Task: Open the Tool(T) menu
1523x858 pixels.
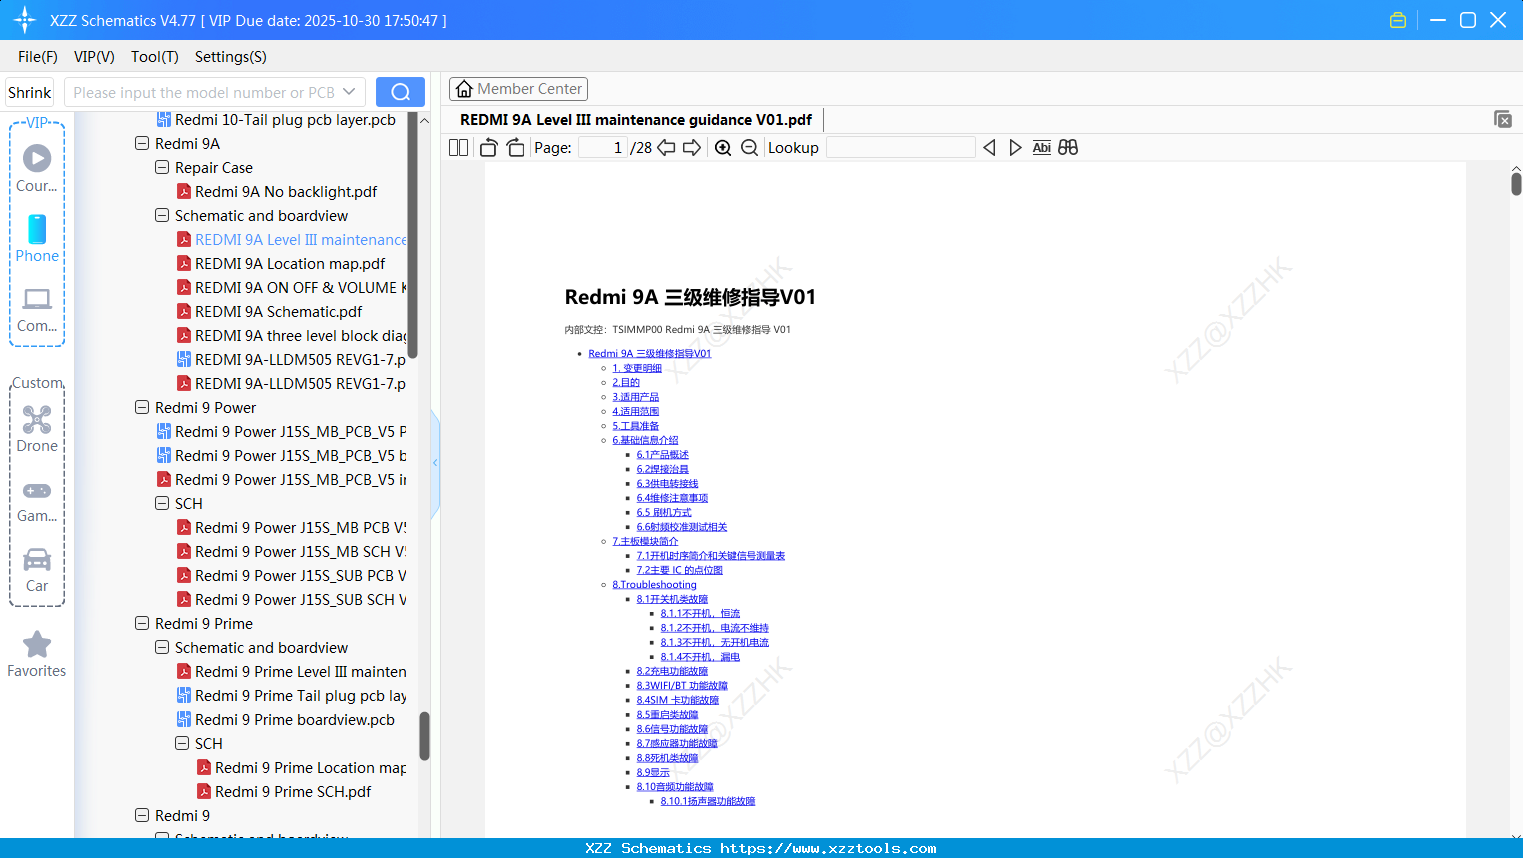Action: click(x=155, y=57)
